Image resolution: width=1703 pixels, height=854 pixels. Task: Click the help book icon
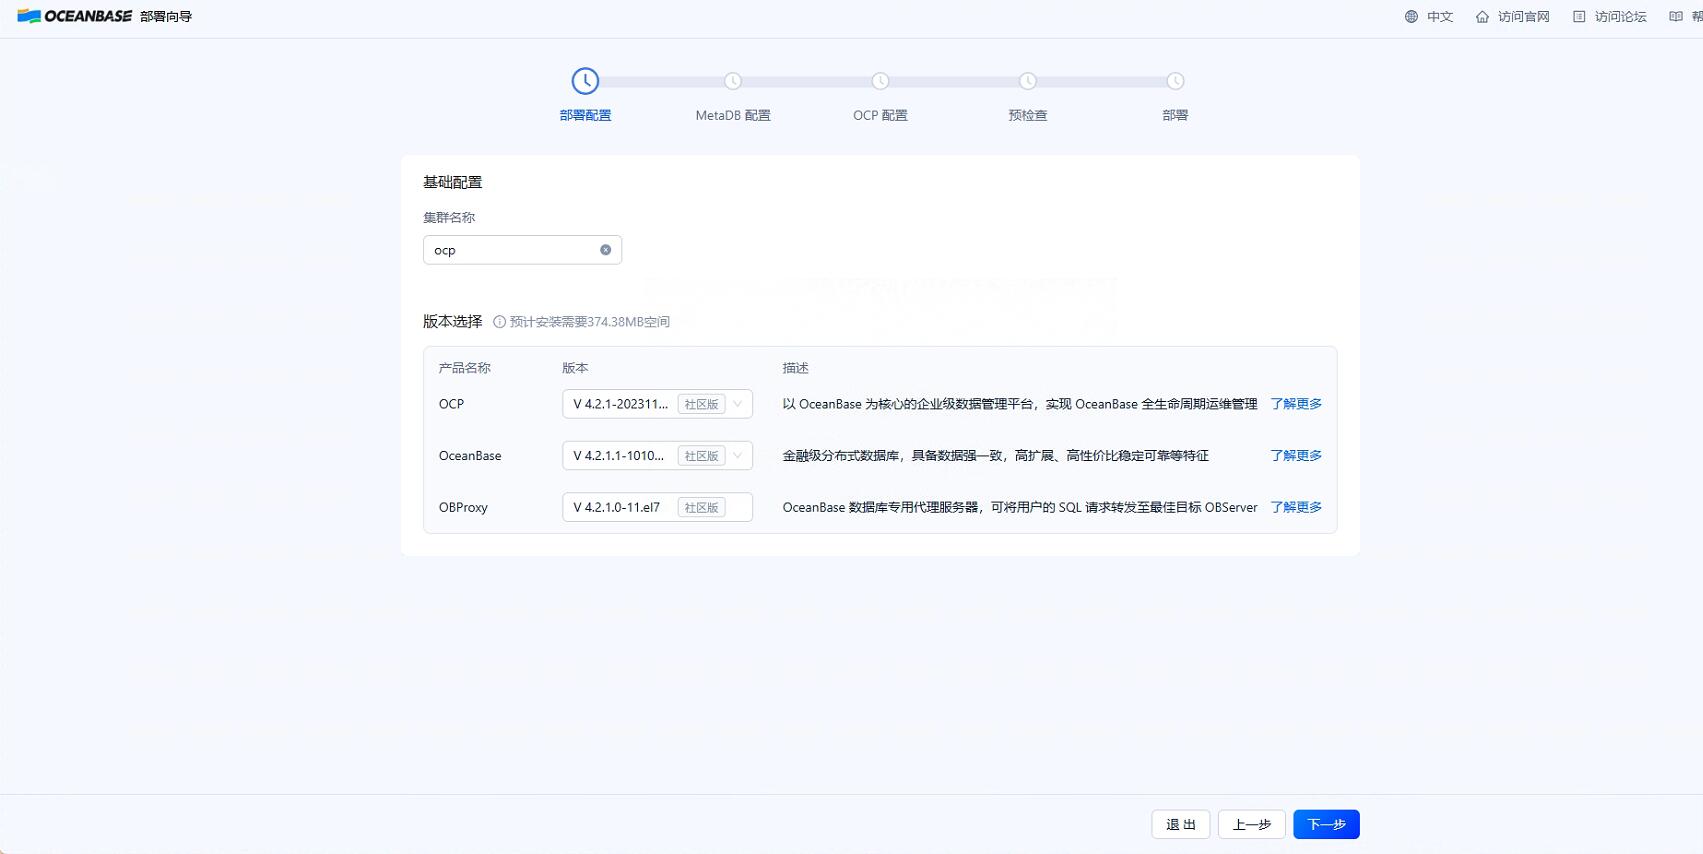pyautogui.click(x=1676, y=16)
